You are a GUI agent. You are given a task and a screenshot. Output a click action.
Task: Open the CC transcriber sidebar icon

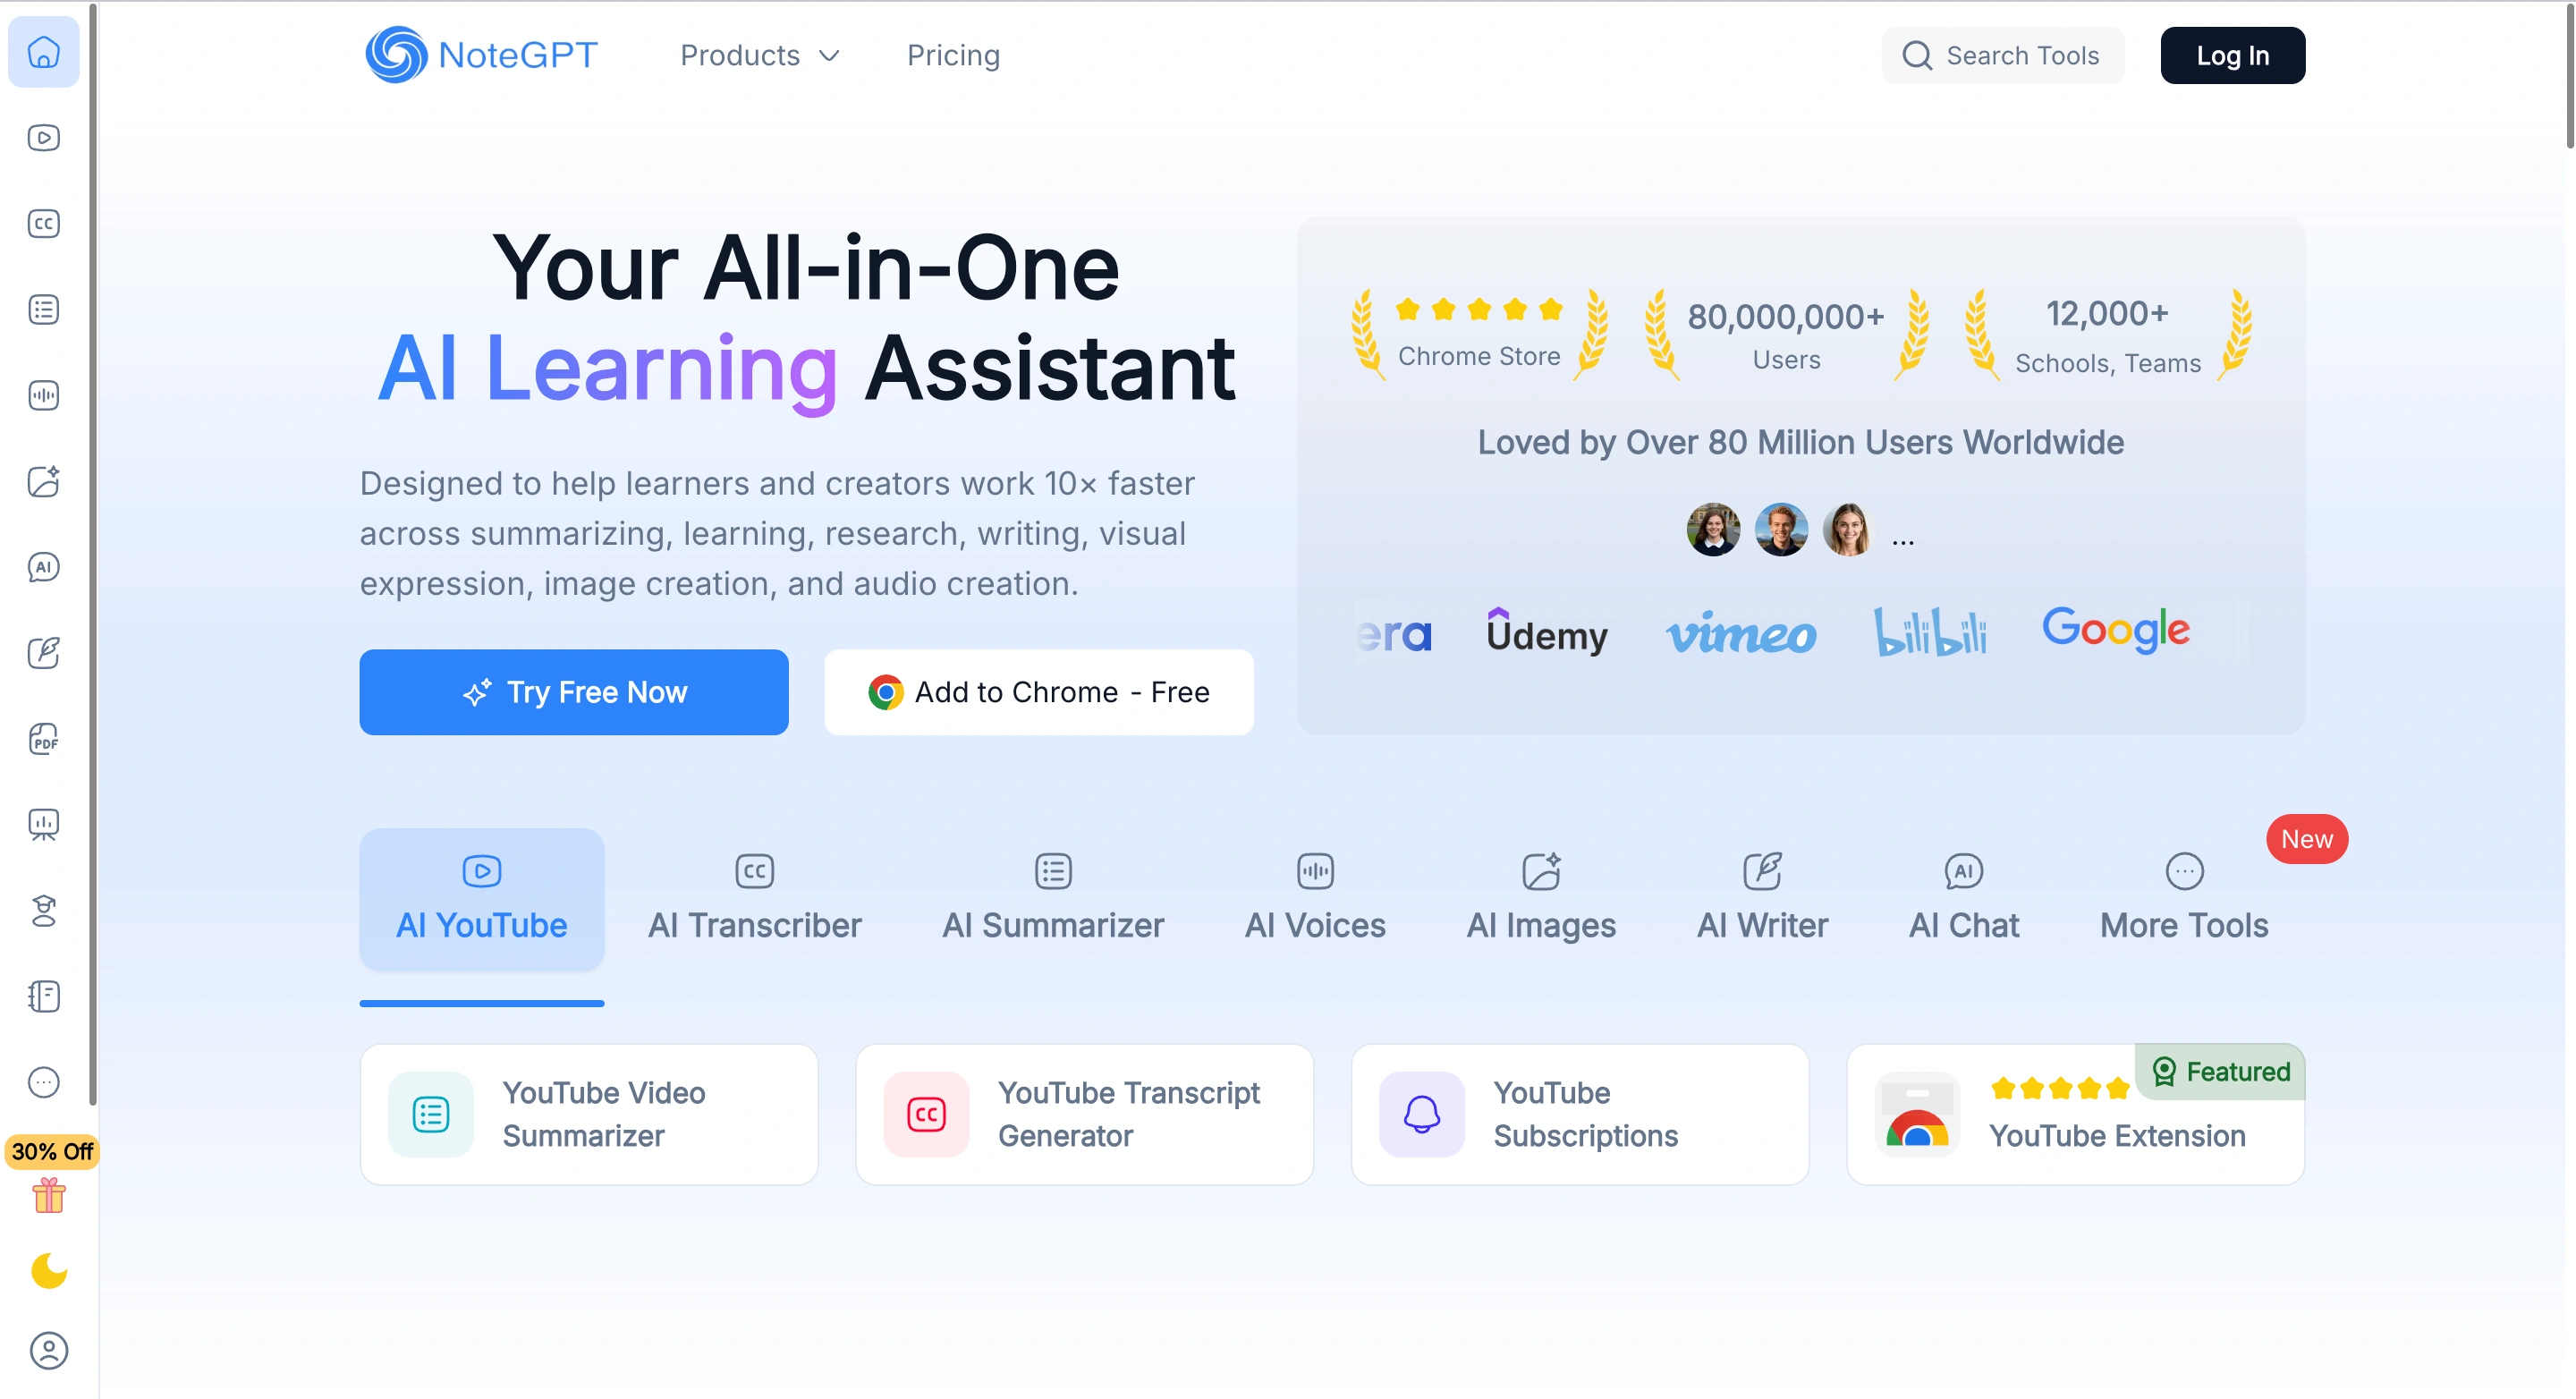coord(43,223)
